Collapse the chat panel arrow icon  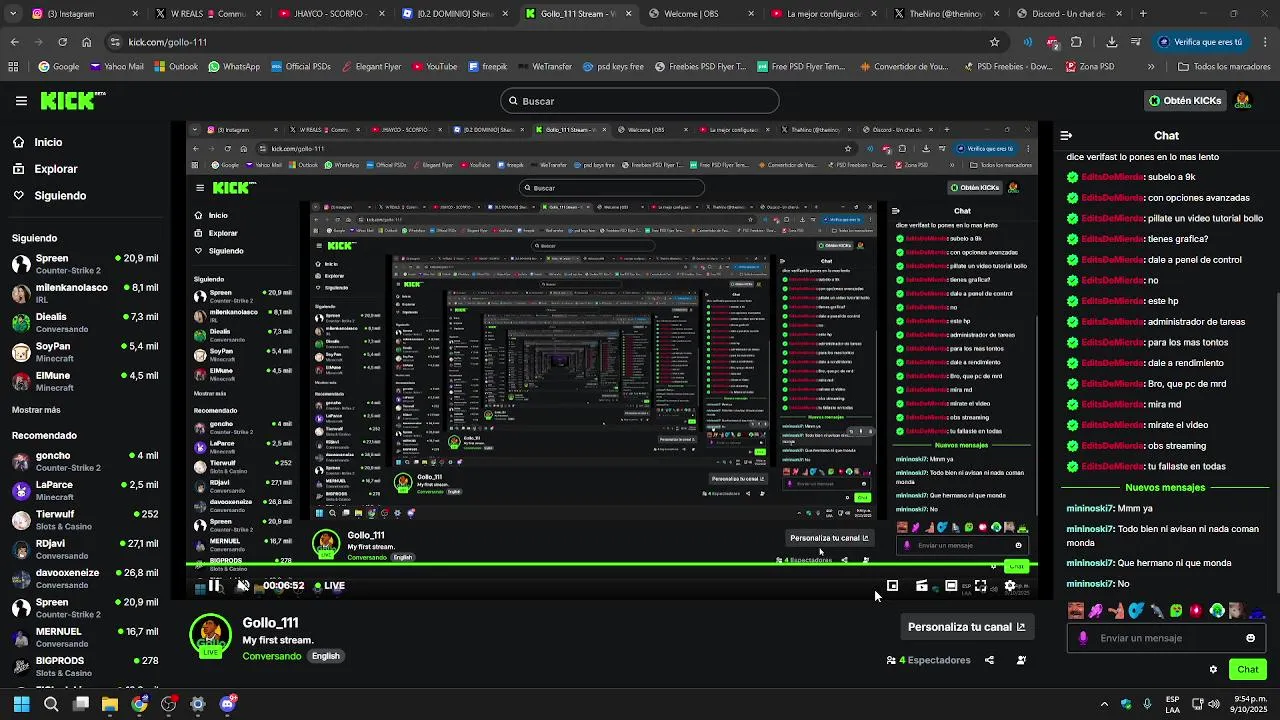[x=1066, y=136]
